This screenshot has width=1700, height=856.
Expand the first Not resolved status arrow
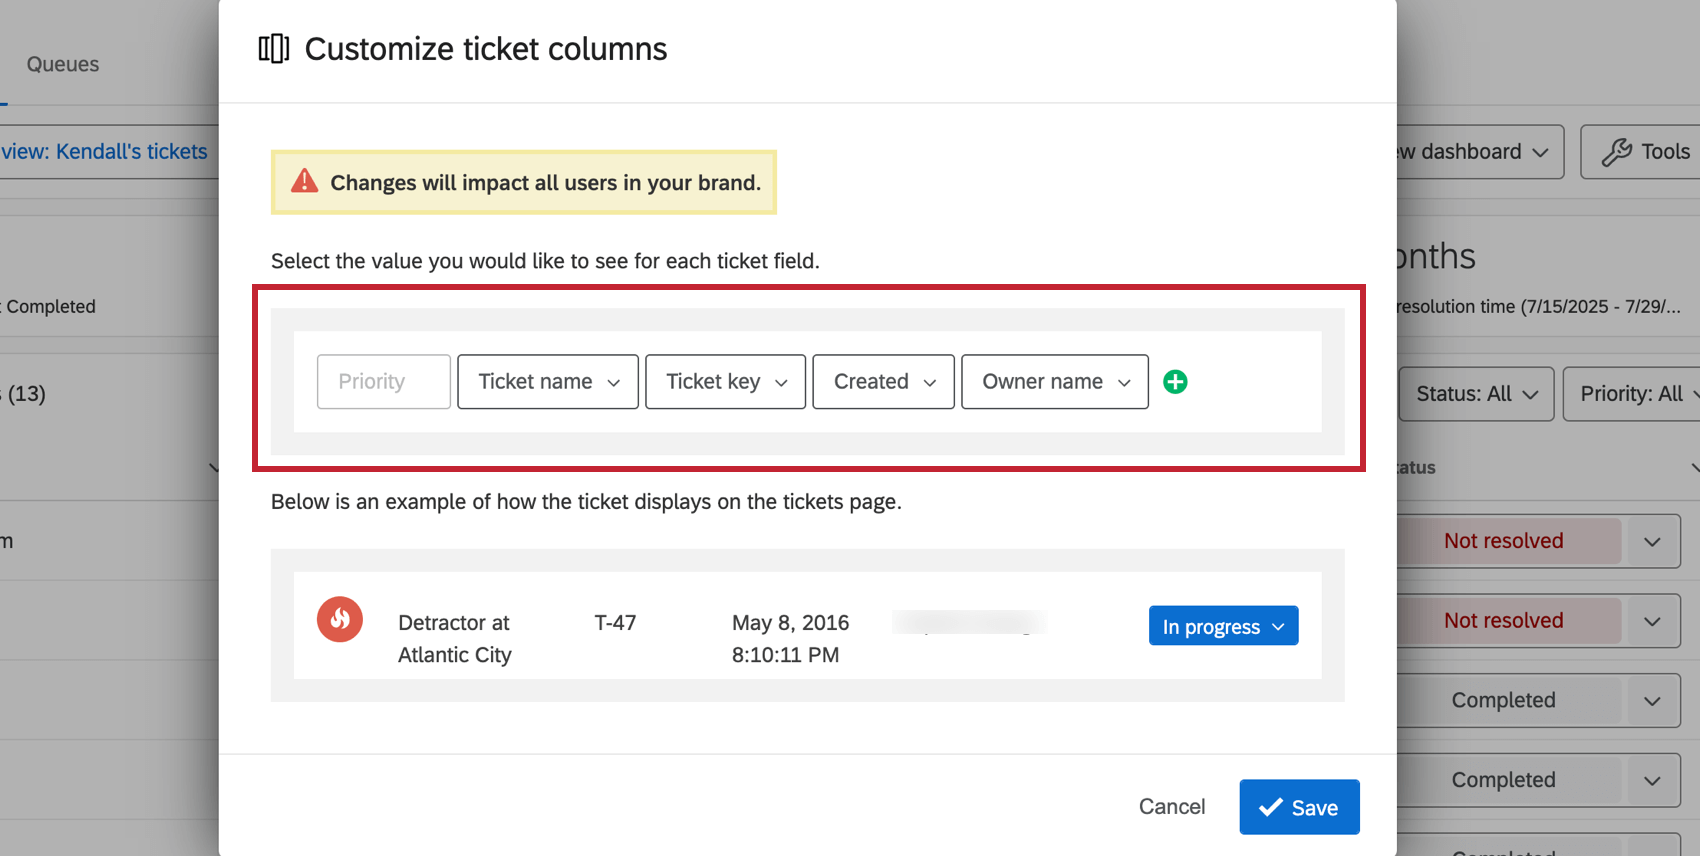(x=1652, y=541)
